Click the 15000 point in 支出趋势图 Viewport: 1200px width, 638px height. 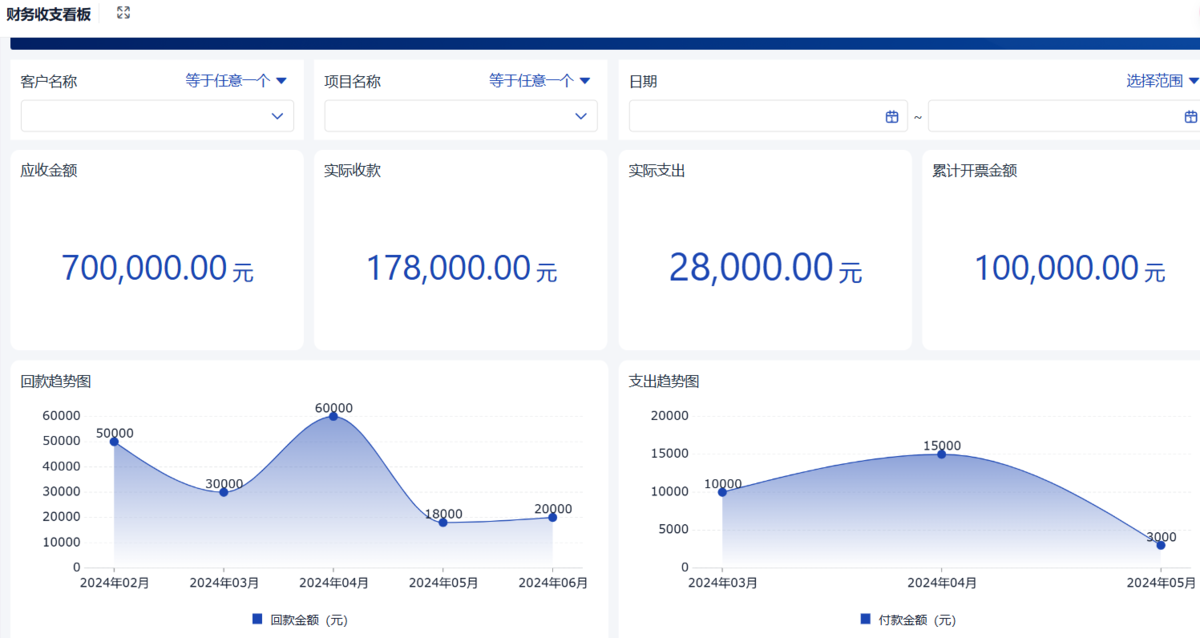tap(941, 454)
